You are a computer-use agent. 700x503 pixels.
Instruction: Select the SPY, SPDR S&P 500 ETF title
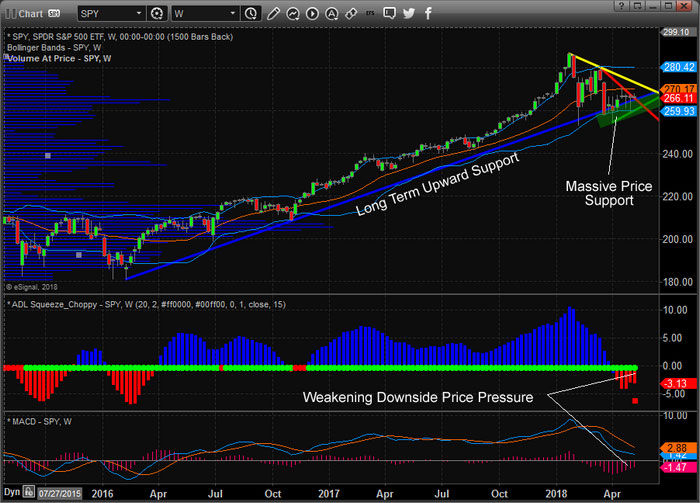click(120, 37)
